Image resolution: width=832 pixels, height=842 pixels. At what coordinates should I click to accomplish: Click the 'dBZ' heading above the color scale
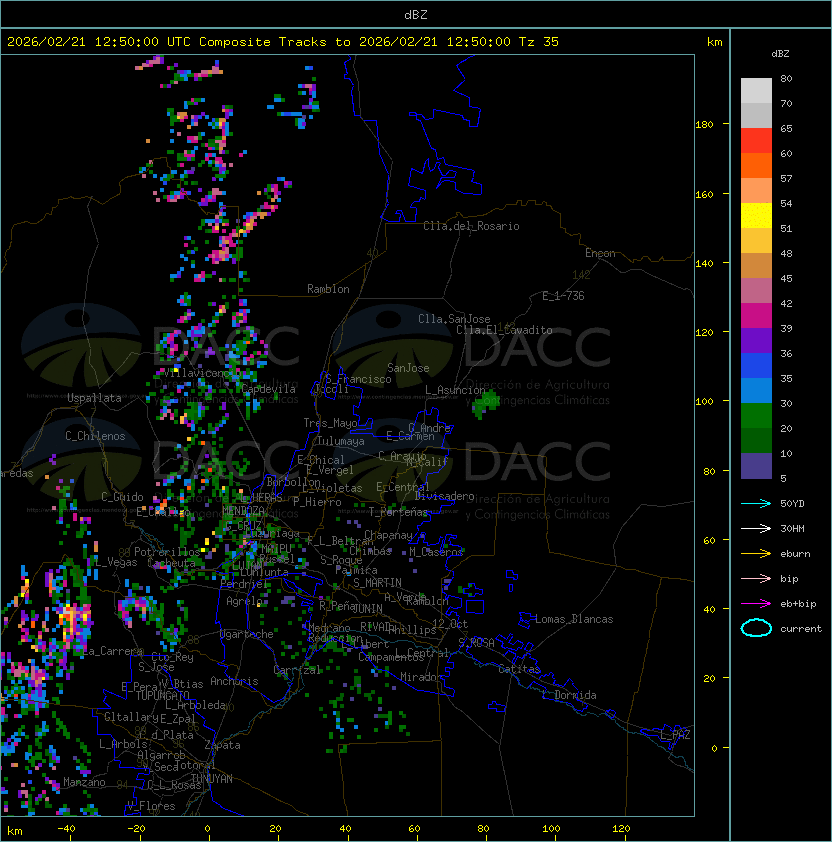point(780,54)
